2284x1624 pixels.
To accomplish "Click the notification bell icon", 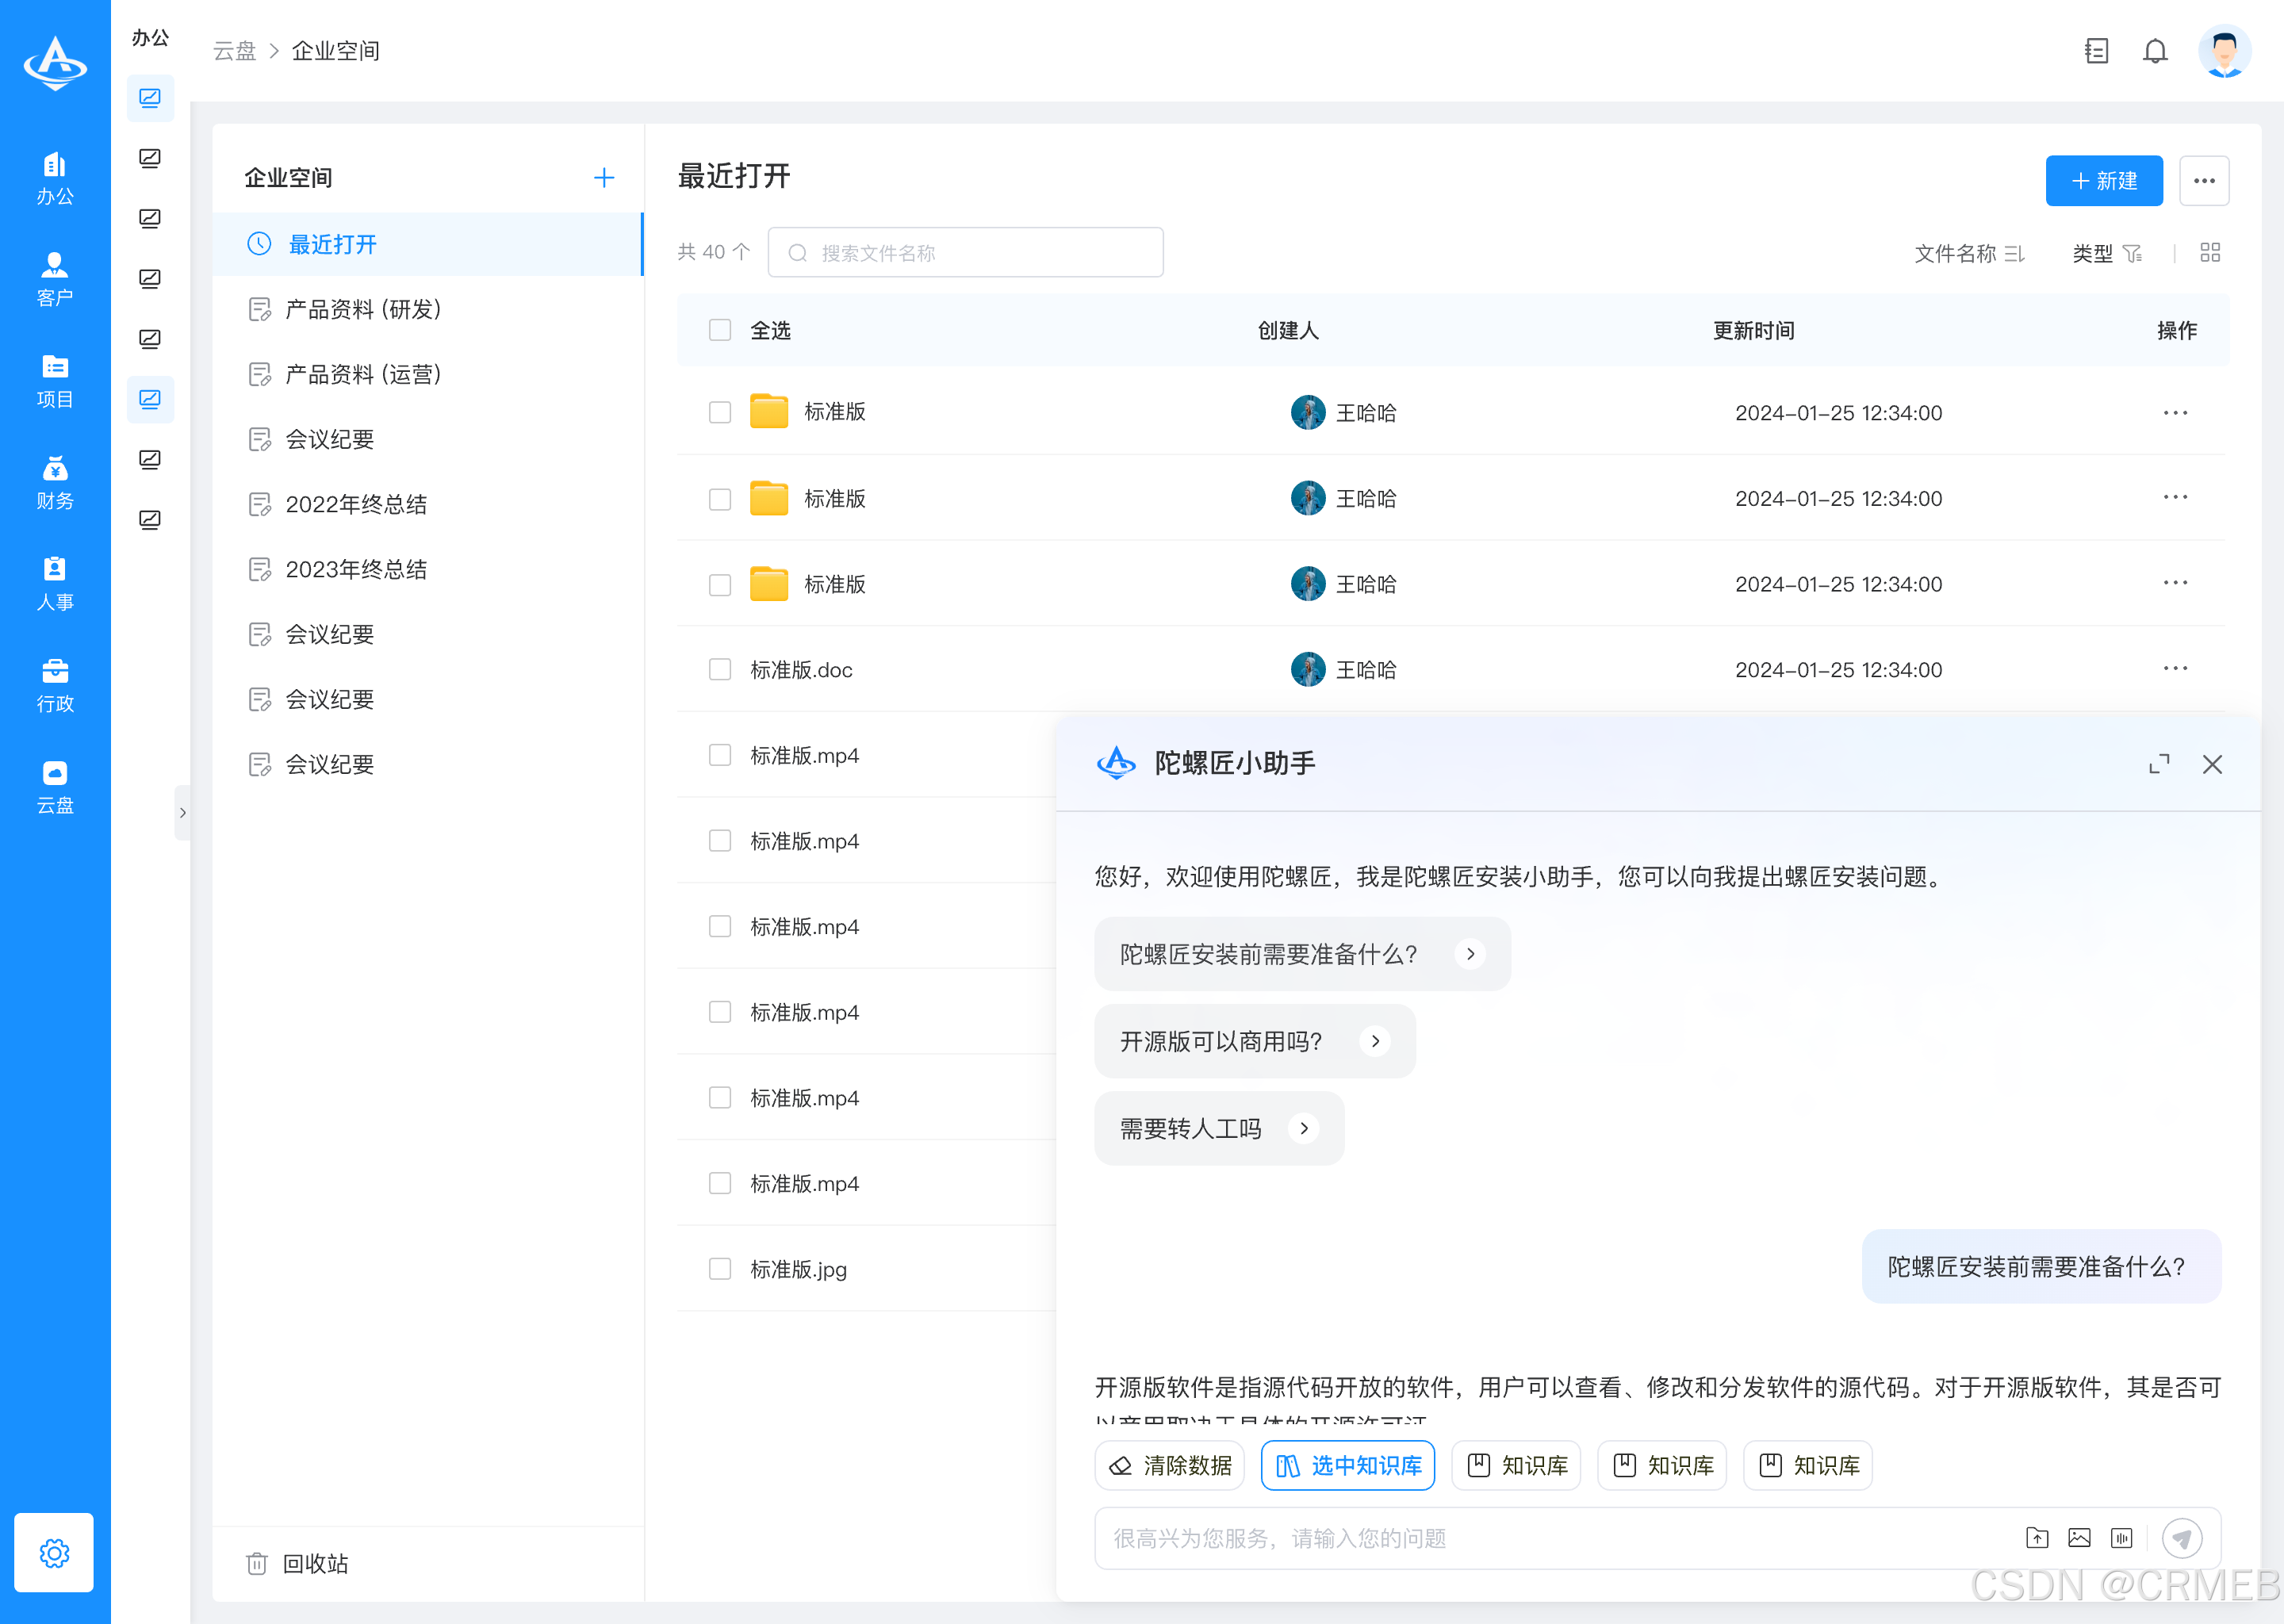I will coord(2156,51).
